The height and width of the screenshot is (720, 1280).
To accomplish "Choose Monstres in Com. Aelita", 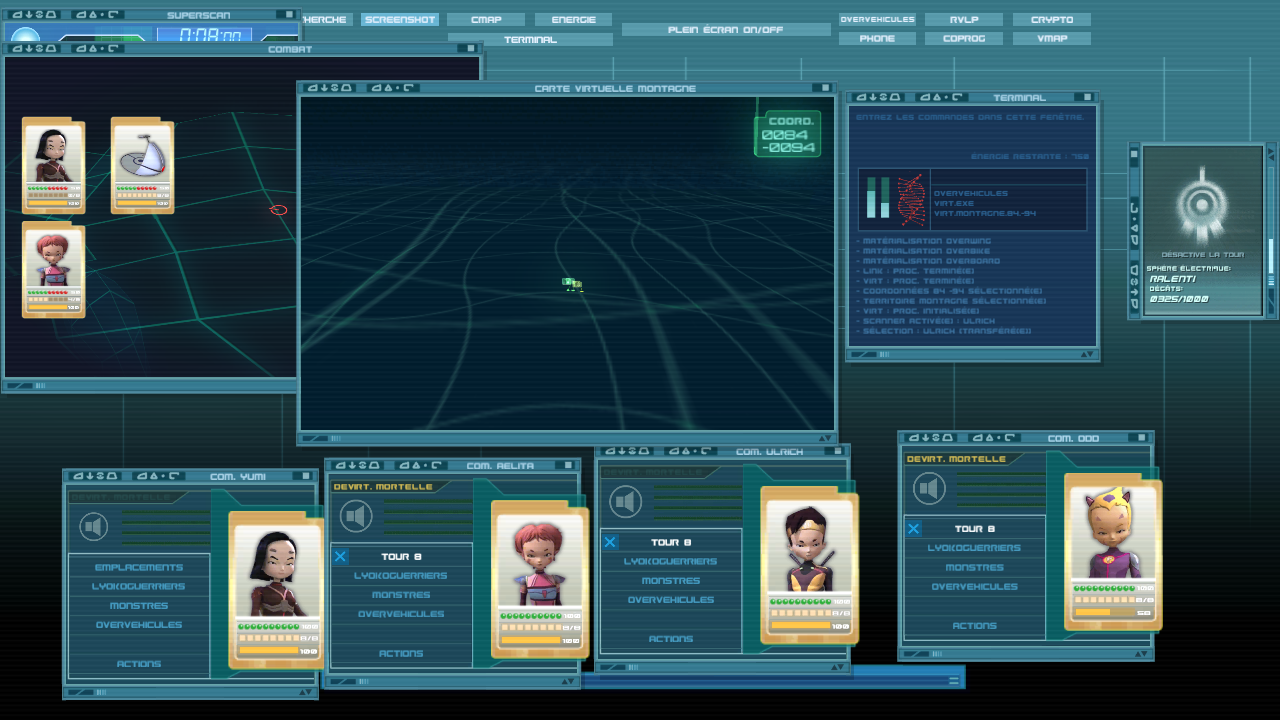I will click(x=401, y=594).
